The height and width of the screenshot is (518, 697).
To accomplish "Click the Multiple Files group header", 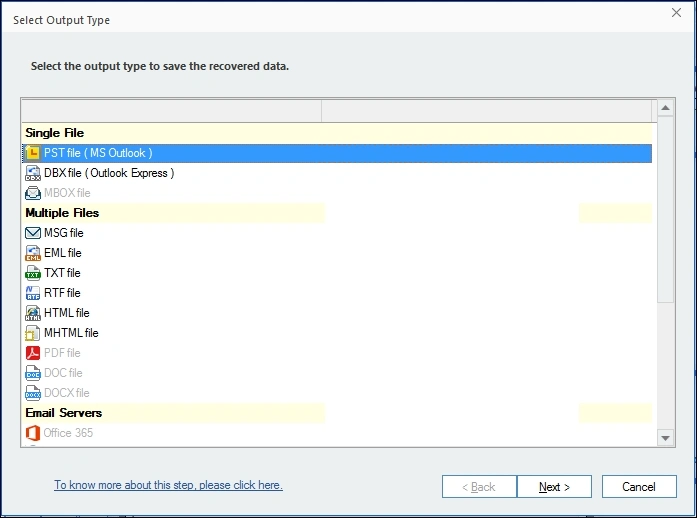I will [336, 213].
